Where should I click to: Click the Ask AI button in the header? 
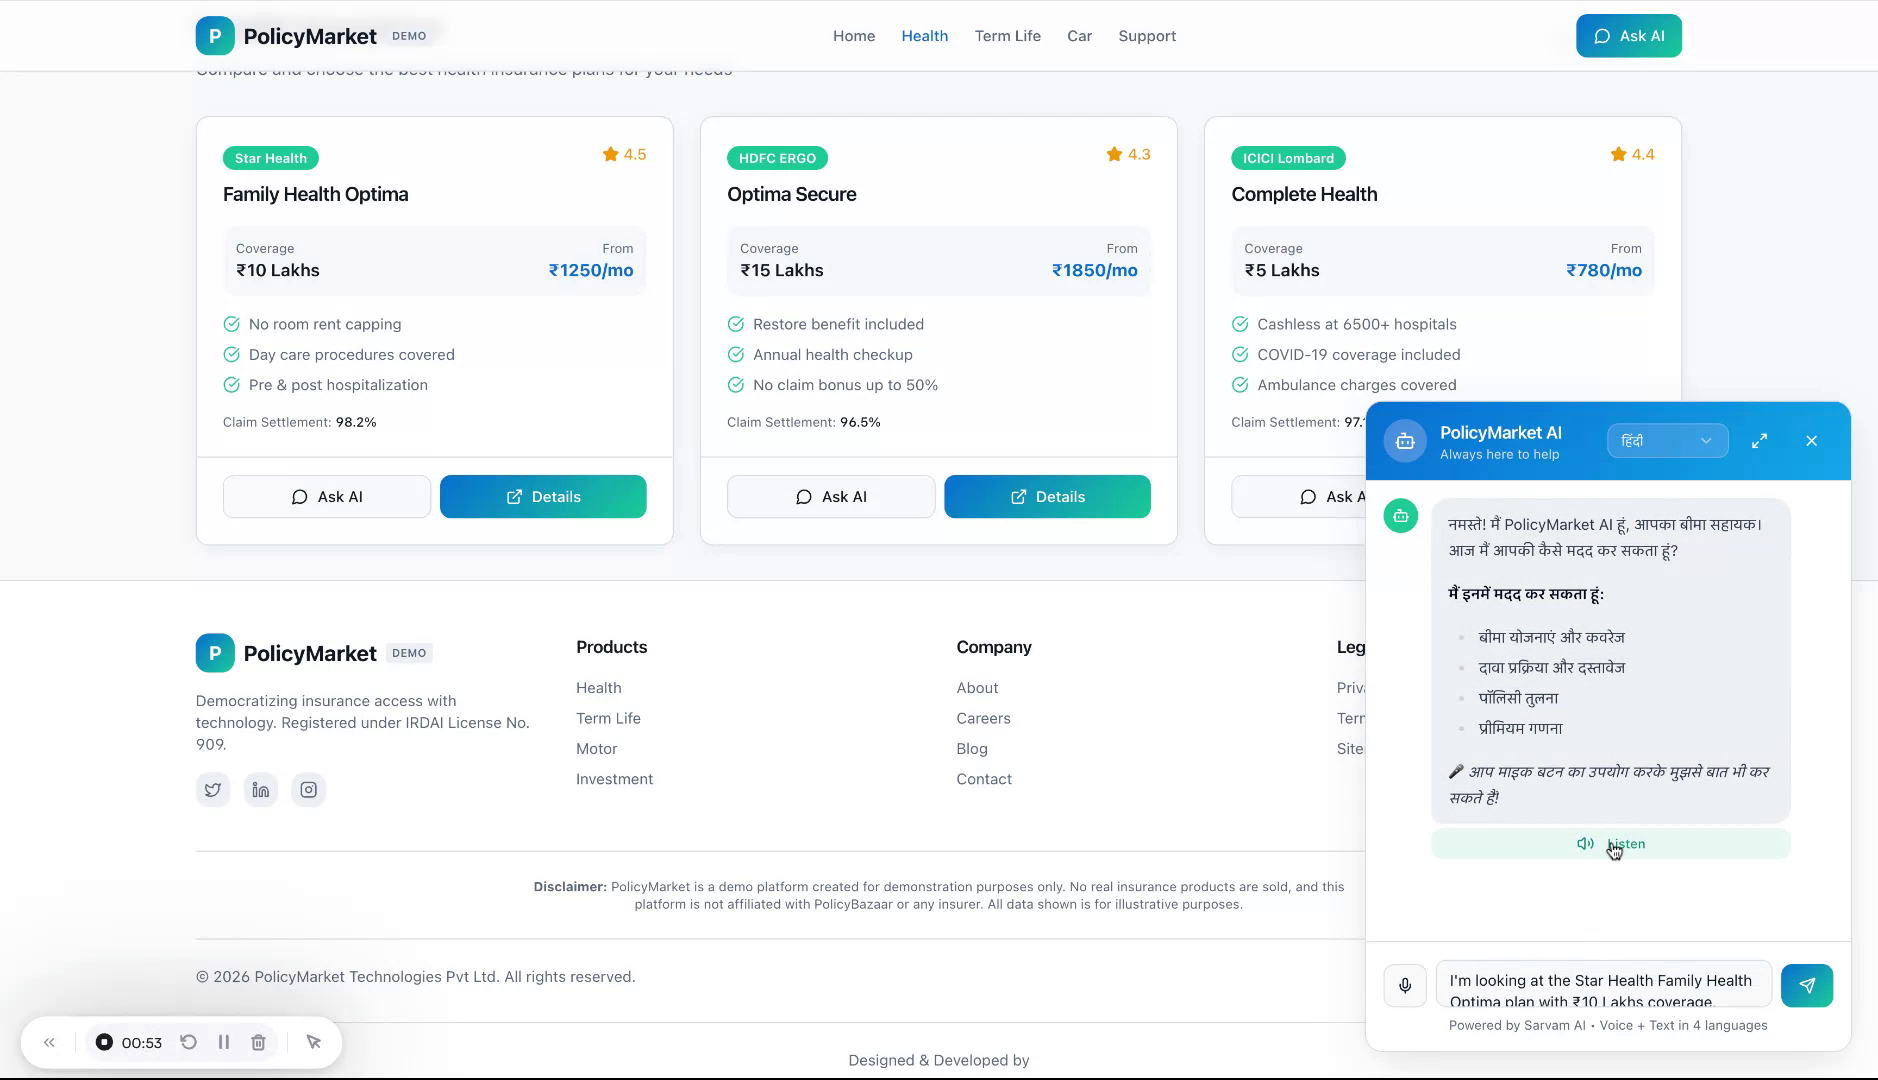[x=1628, y=35]
